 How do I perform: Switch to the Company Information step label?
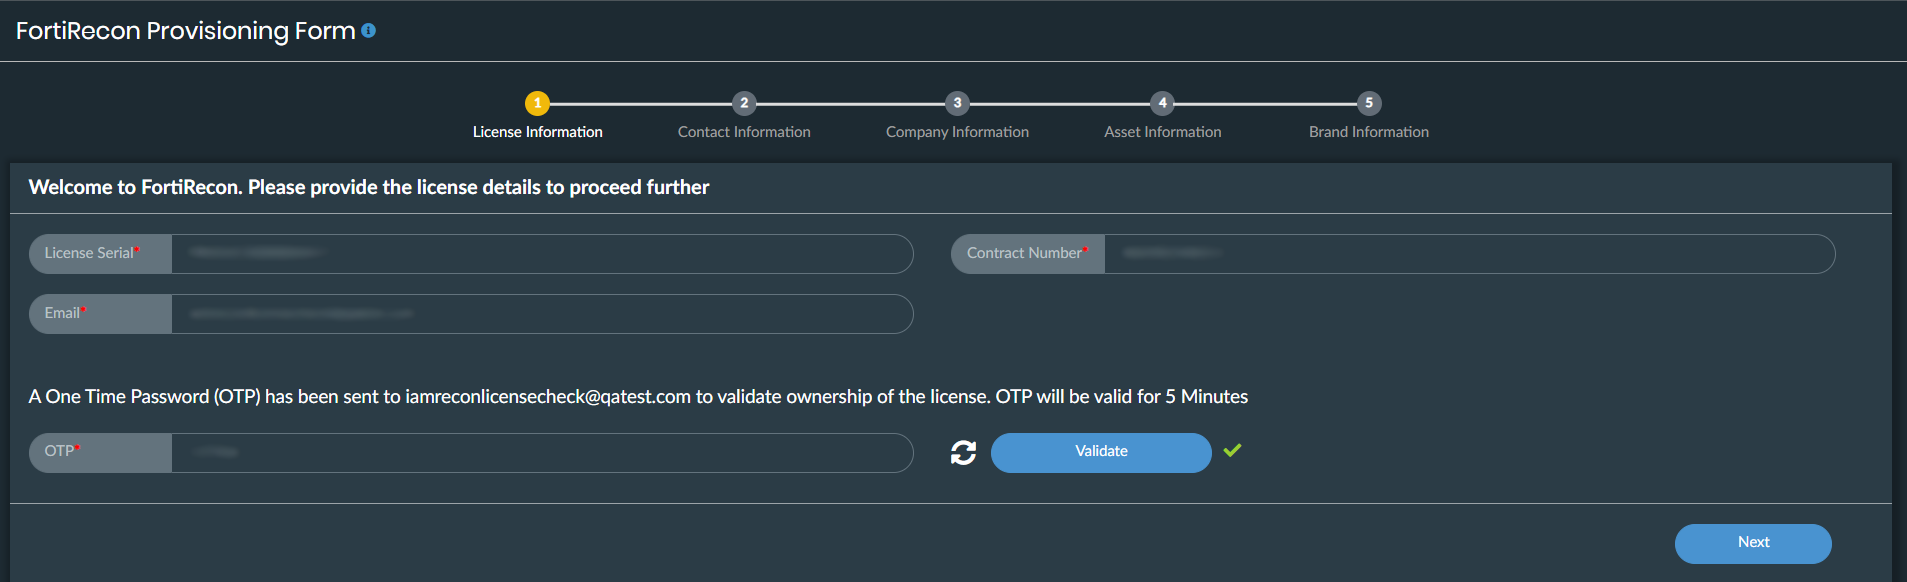pyautogui.click(x=957, y=132)
